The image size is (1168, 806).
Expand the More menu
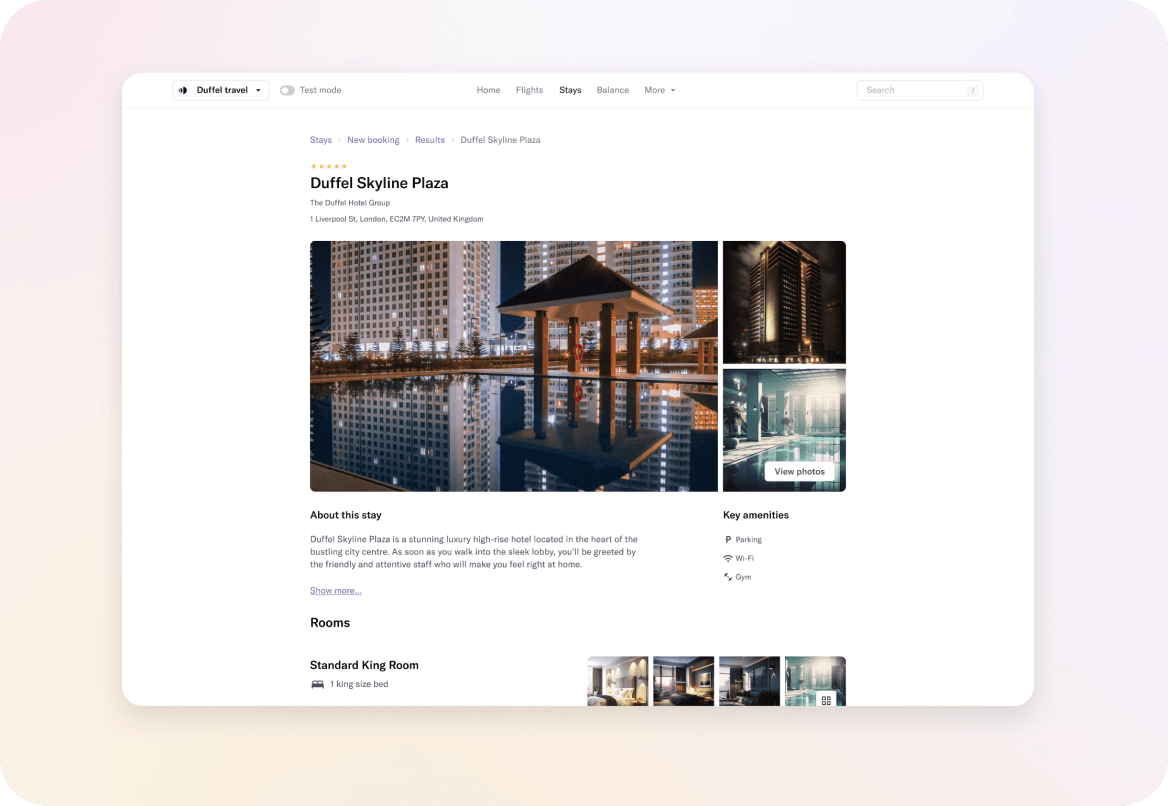point(659,90)
